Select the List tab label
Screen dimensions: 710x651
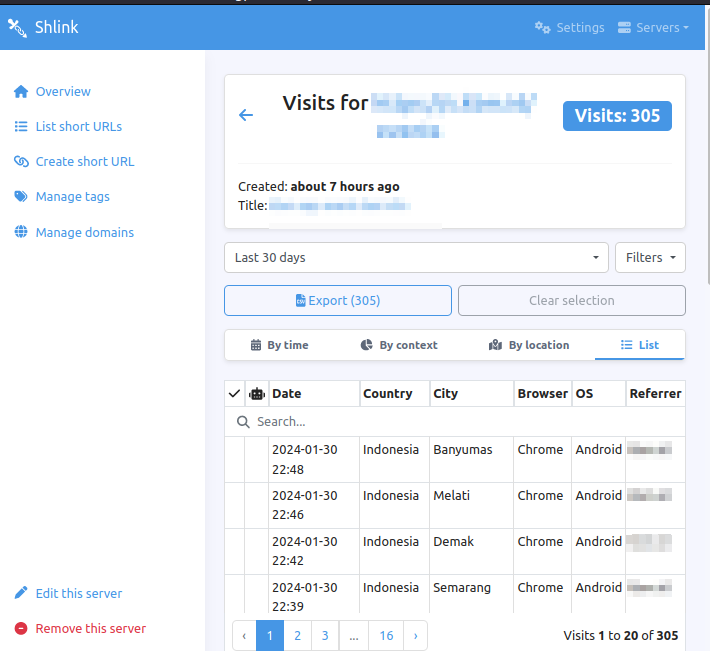pyautogui.click(x=648, y=345)
